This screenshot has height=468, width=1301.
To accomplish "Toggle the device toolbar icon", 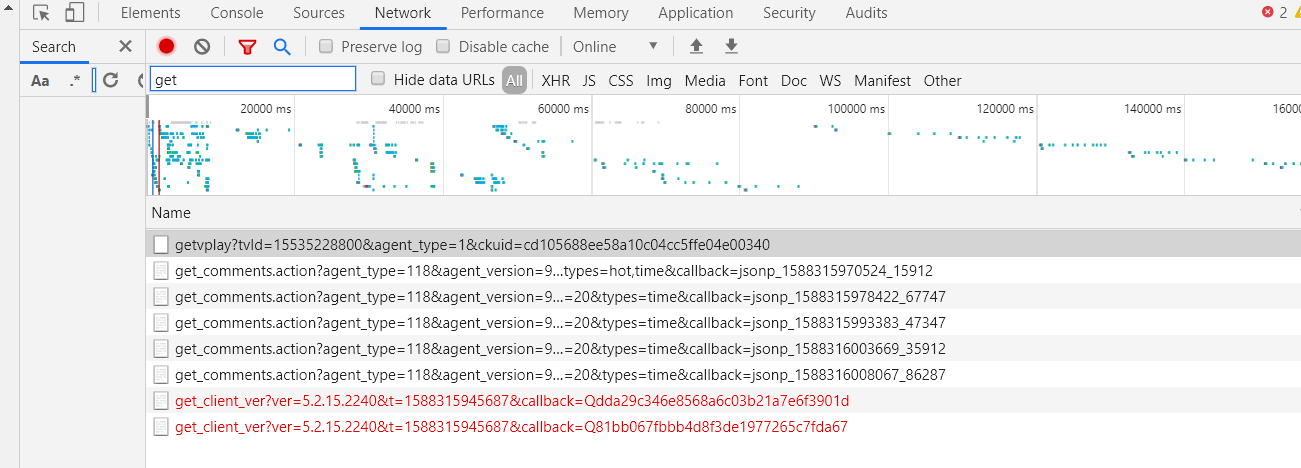I will click(74, 13).
